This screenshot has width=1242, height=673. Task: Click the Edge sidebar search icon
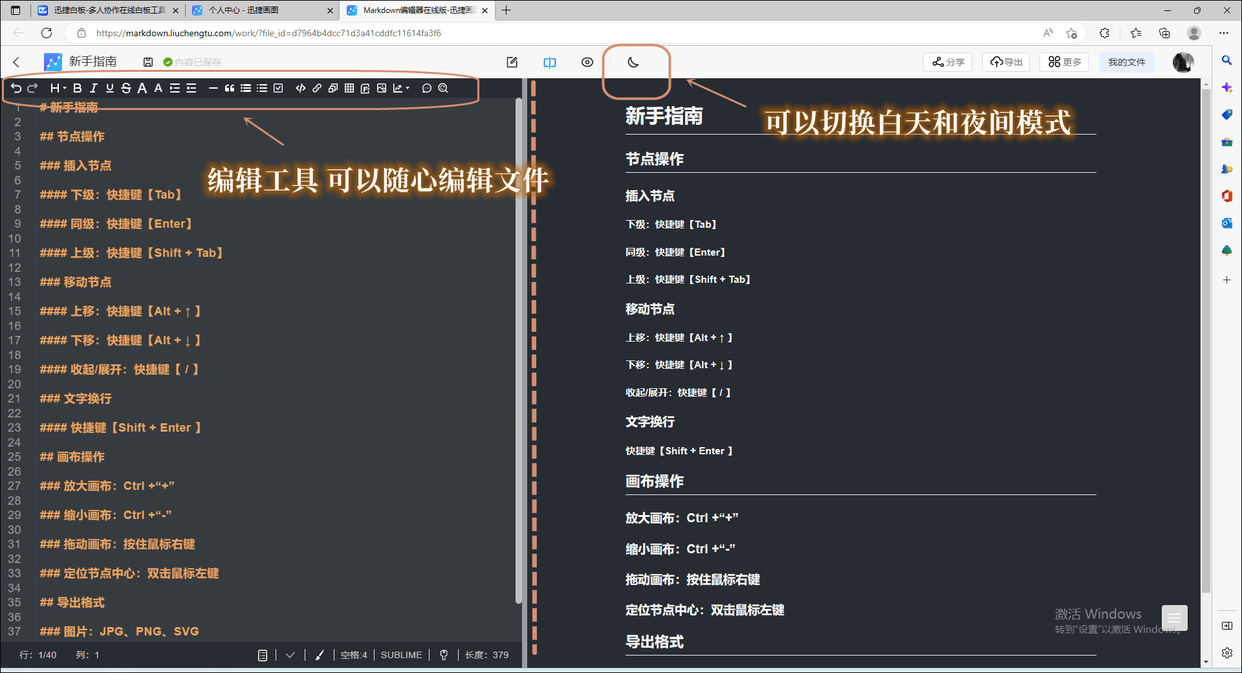[x=1227, y=61]
